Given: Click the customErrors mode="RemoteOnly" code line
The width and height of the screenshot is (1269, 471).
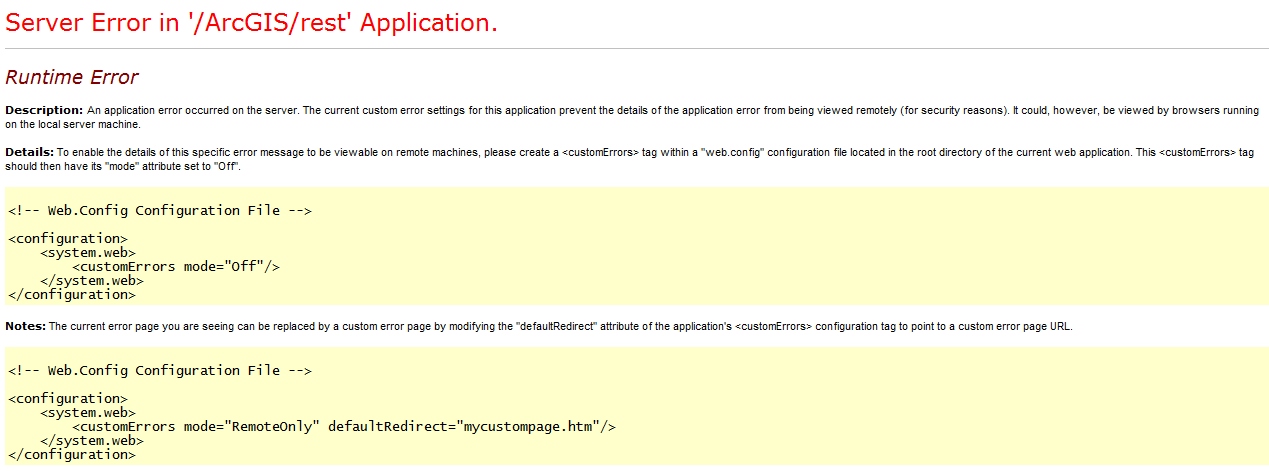Looking at the screenshot, I should click(344, 427).
